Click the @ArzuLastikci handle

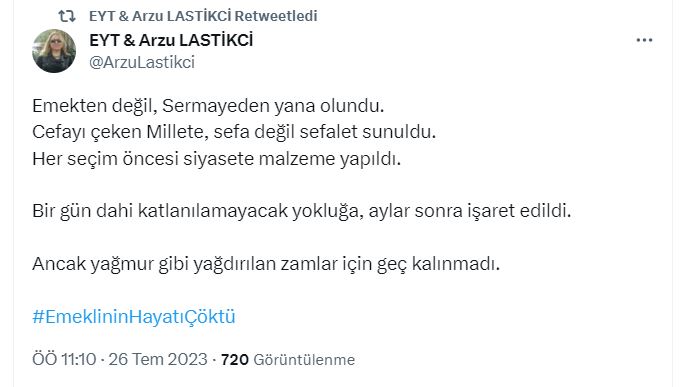tap(142, 62)
